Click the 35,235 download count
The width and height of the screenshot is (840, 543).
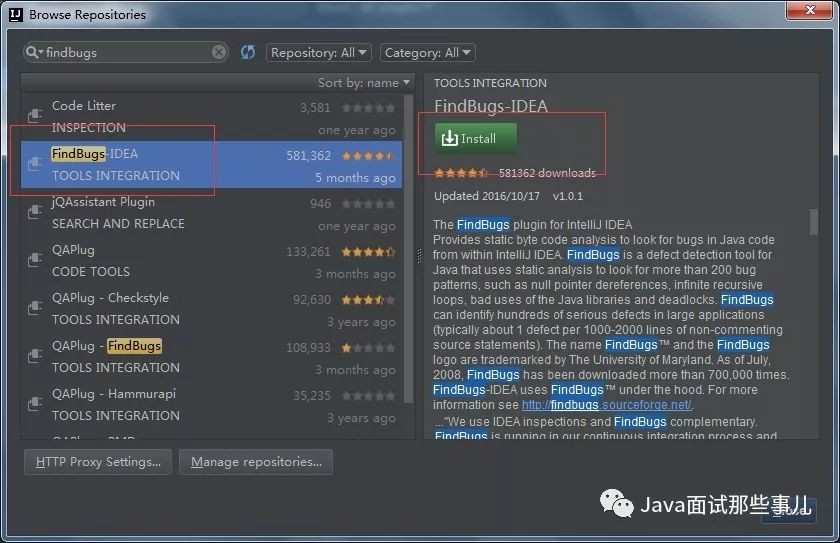pyautogui.click(x=312, y=396)
